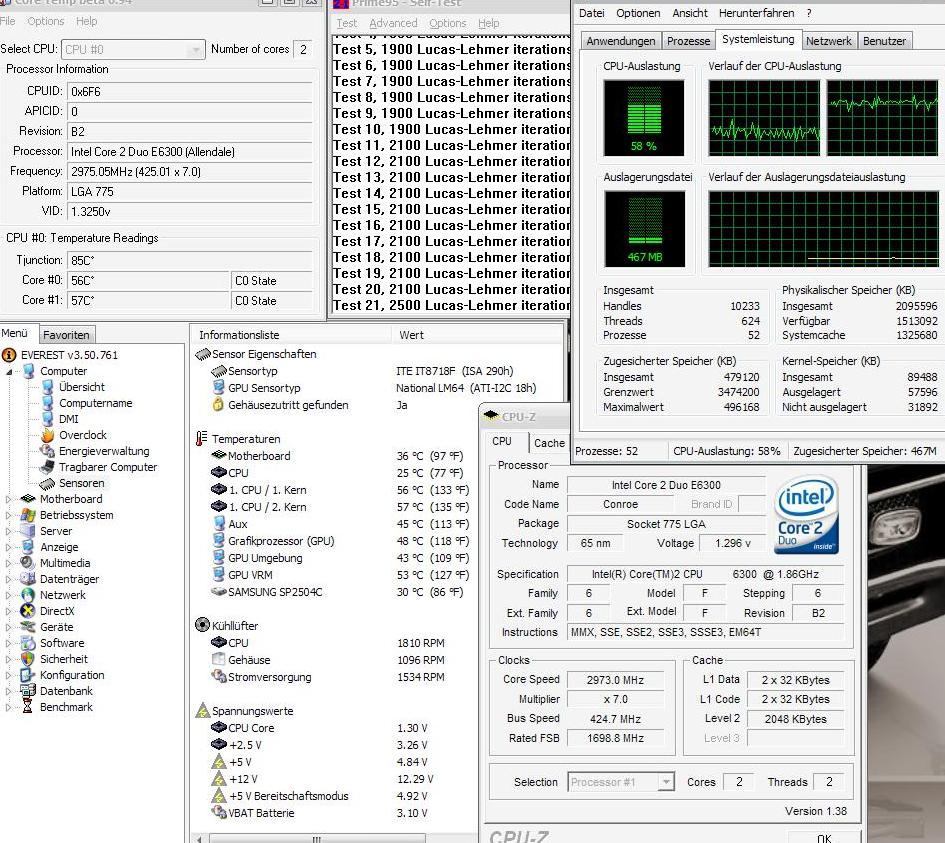The height and width of the screenshot is (843, 945).
Task: Open the Herunterfahren menu
Action: pos(756,13)
